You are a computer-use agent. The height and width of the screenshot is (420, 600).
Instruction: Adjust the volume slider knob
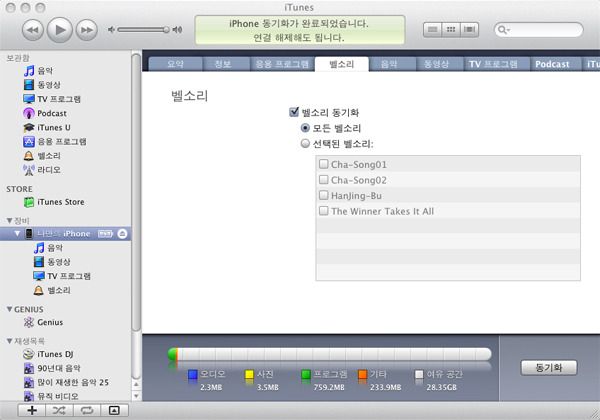(x=166, y=29)
